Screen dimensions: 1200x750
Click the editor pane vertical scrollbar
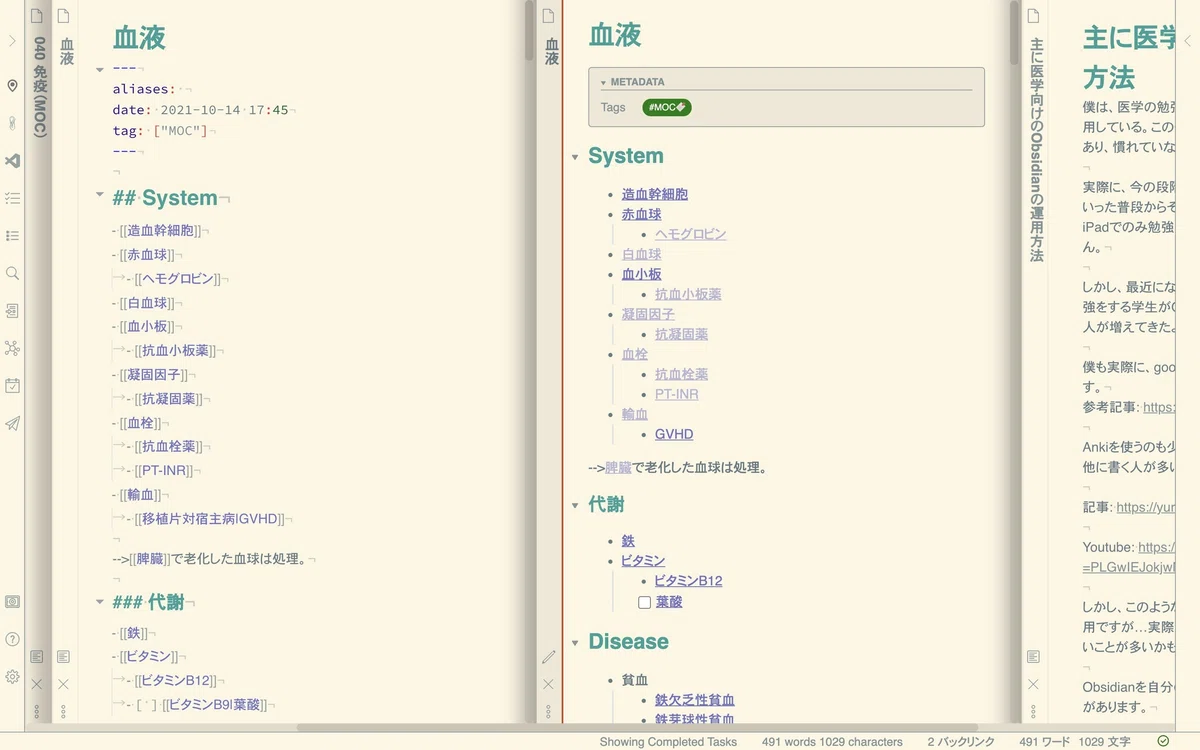pyautogui.click(x=529, y=30)
